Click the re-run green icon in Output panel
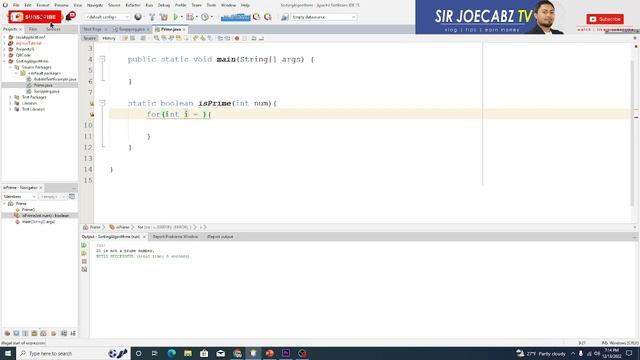This screenshot has width=640, height=360. (x=84, y=245)
